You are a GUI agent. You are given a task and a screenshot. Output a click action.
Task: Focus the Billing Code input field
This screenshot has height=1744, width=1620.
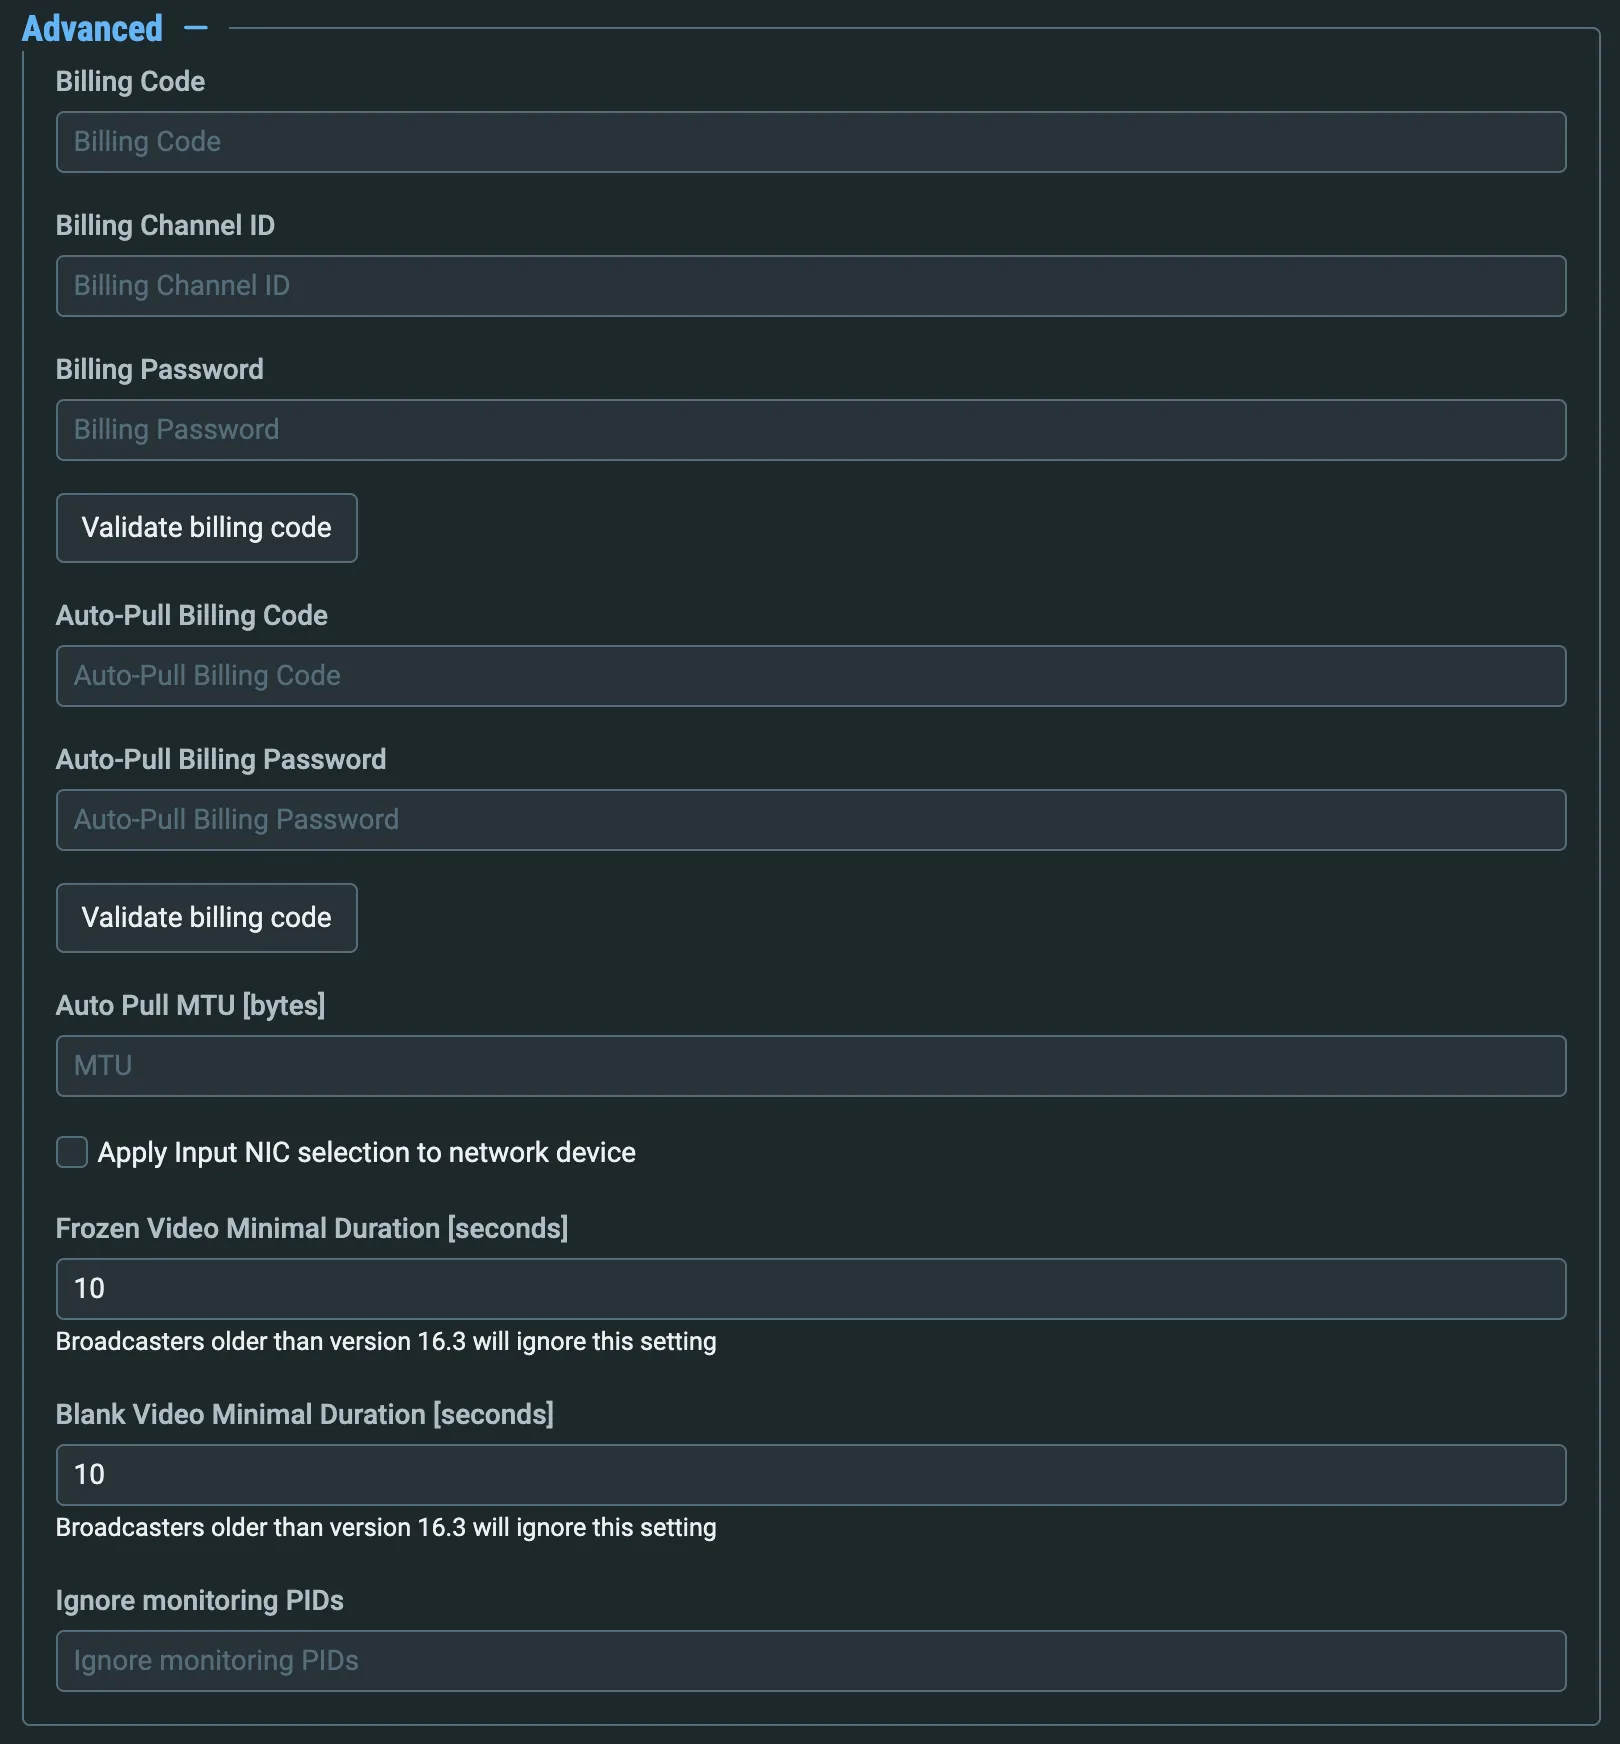point(811,142)
